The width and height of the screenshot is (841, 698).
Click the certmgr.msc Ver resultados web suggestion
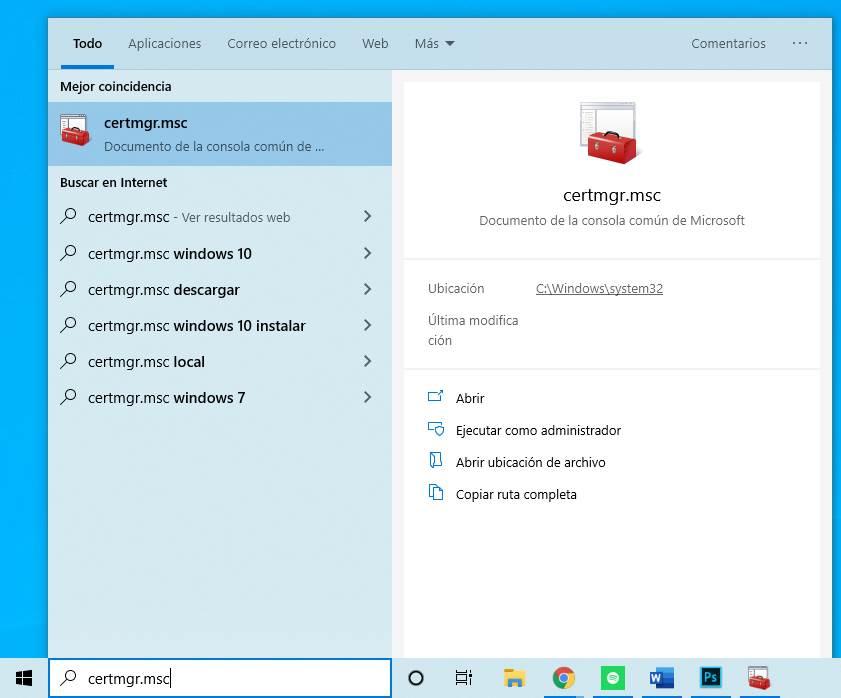(220, 217)
